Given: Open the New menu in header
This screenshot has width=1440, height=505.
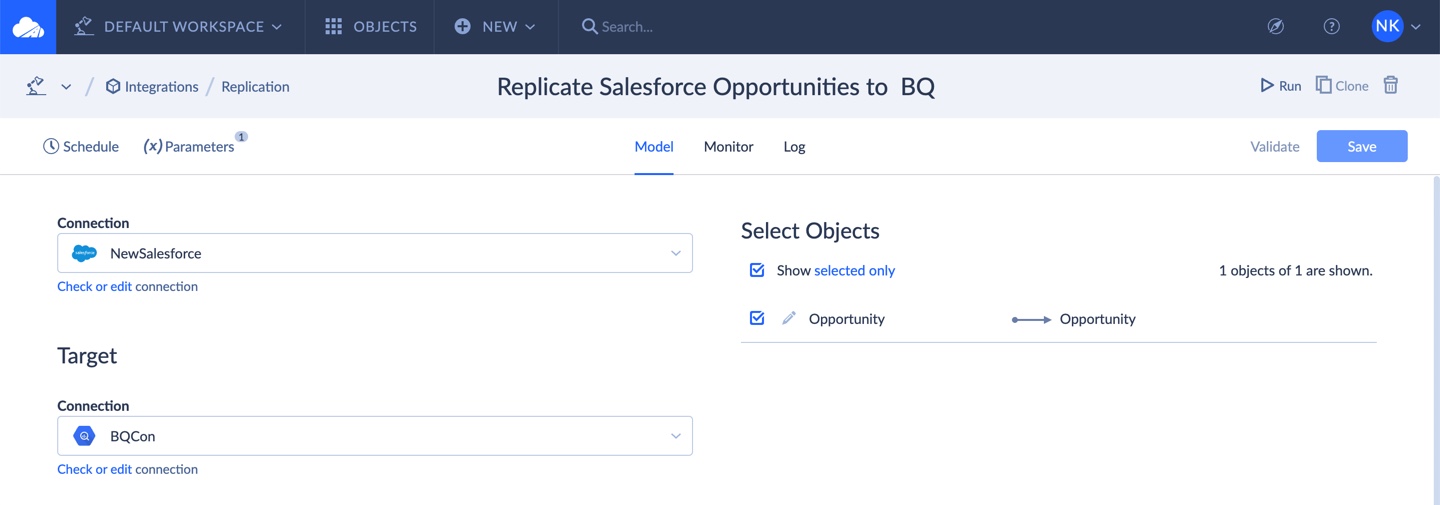Looking at the screenshot, I should (x=495, y=27).
